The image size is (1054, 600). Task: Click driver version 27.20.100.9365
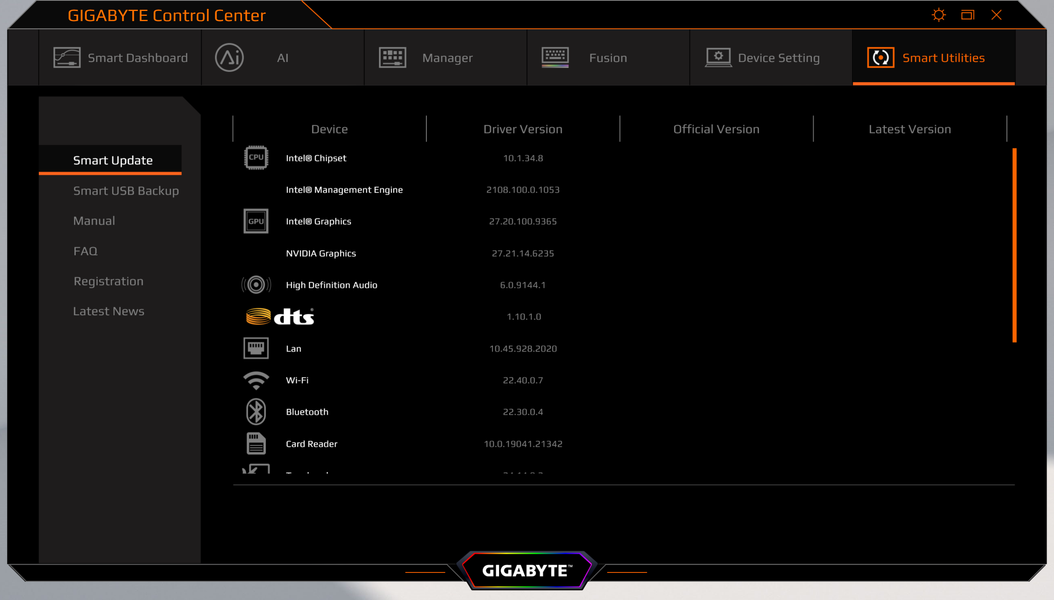523,221
